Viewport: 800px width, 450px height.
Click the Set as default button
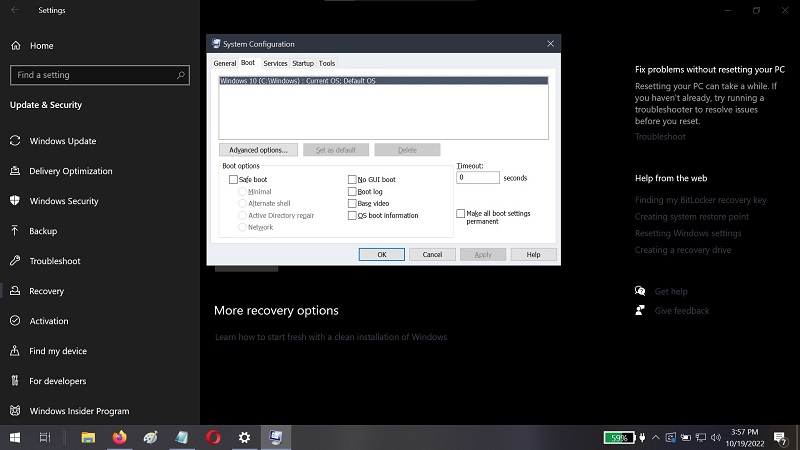[336, 150]
